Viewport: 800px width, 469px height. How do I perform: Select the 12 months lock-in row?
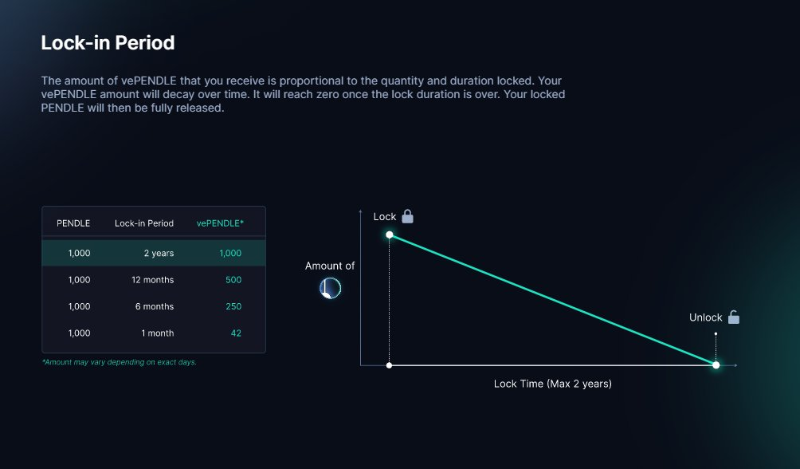coord(154,280)
